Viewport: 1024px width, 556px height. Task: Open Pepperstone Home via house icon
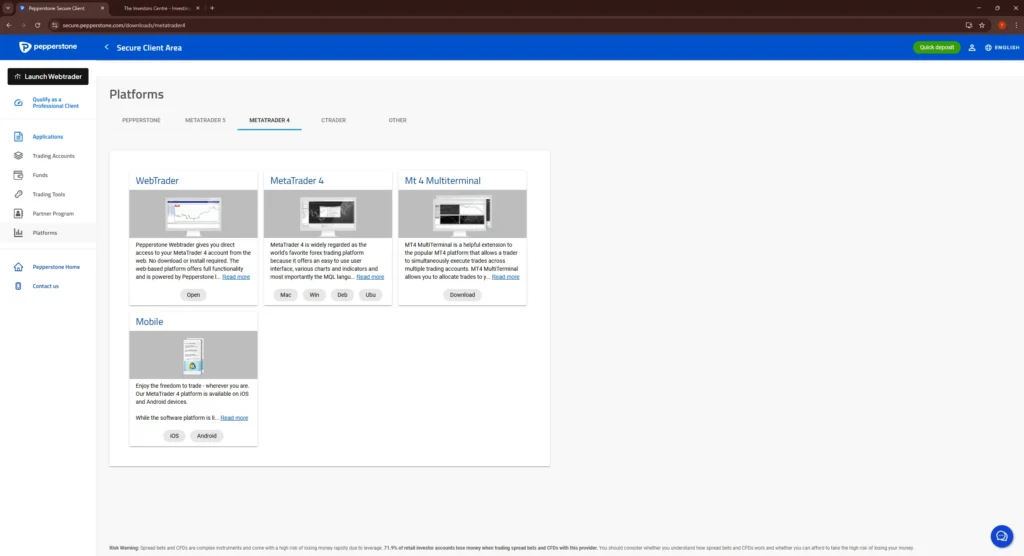pyautogui.click(x=18, y=267)
